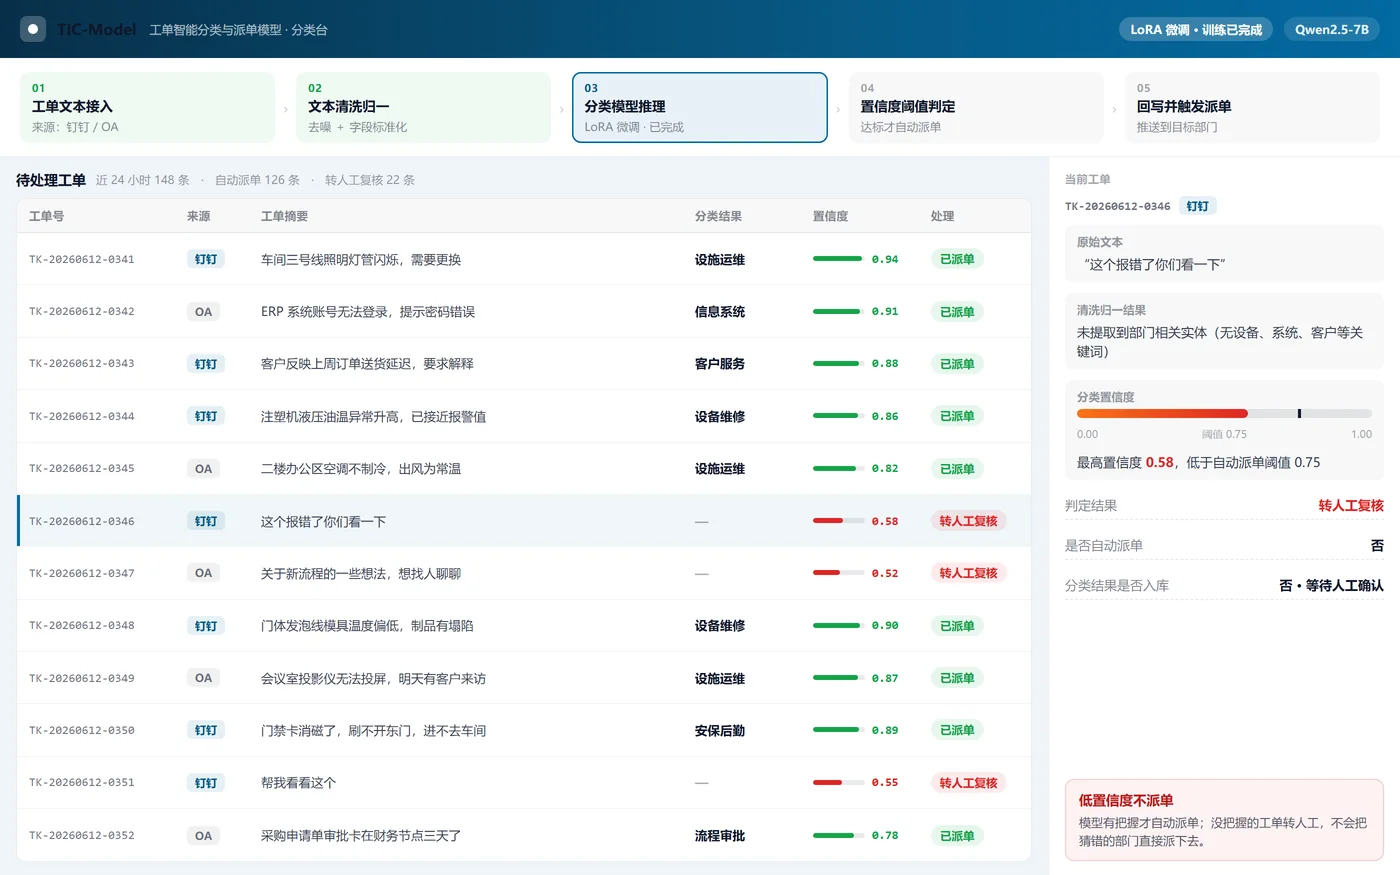1400x875 pixels.
Task: Click the 工单摘要 column header
Action: (284, 216)
